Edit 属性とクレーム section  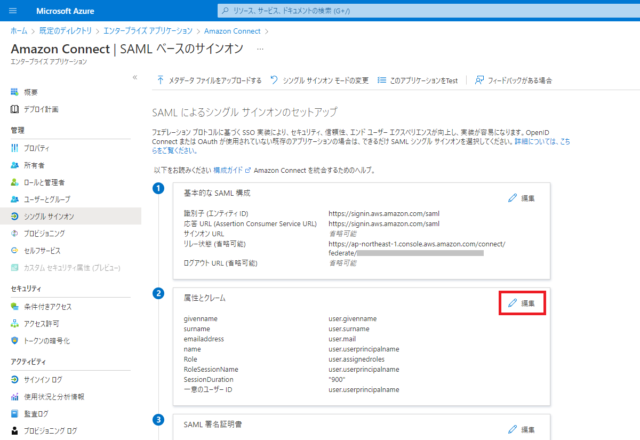522,303
